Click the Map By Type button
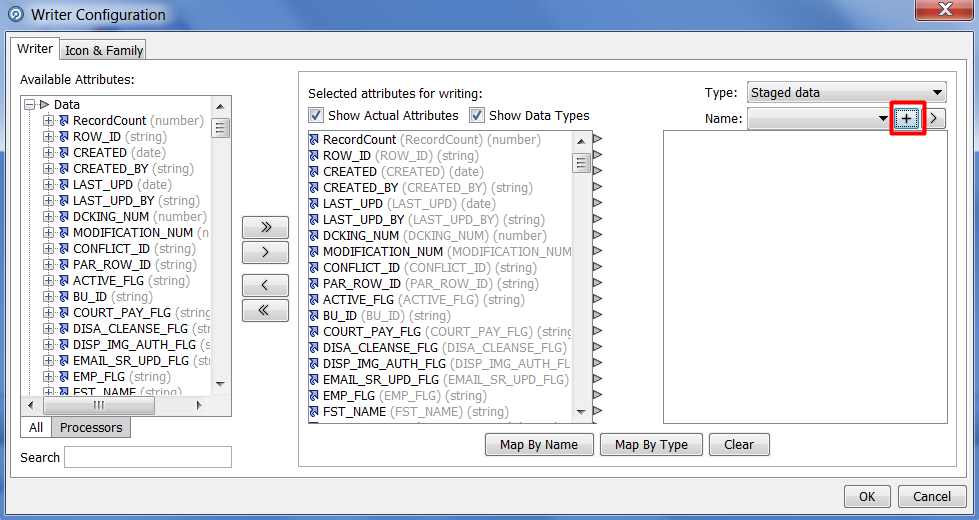Image resolution: width=979 pixels, height=520 pixels. 651,444
